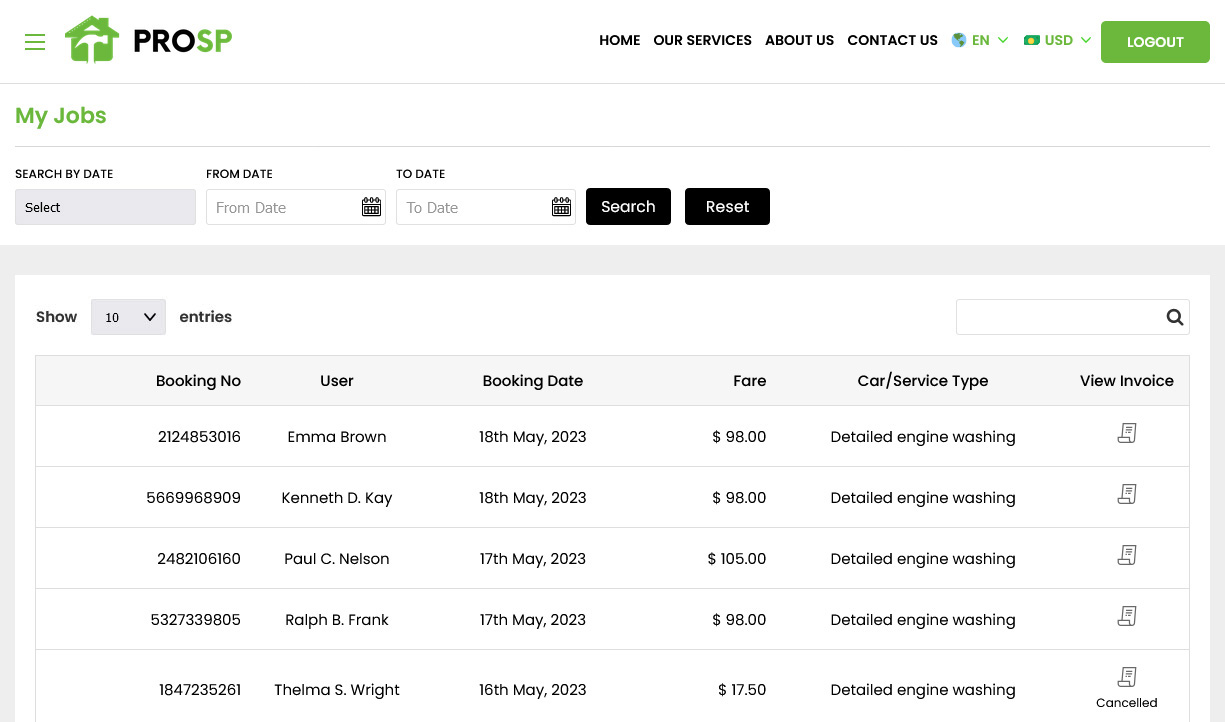Click the My Jobs page heading
Screen dimensions: 1225x722
click(x=61, y=116)
